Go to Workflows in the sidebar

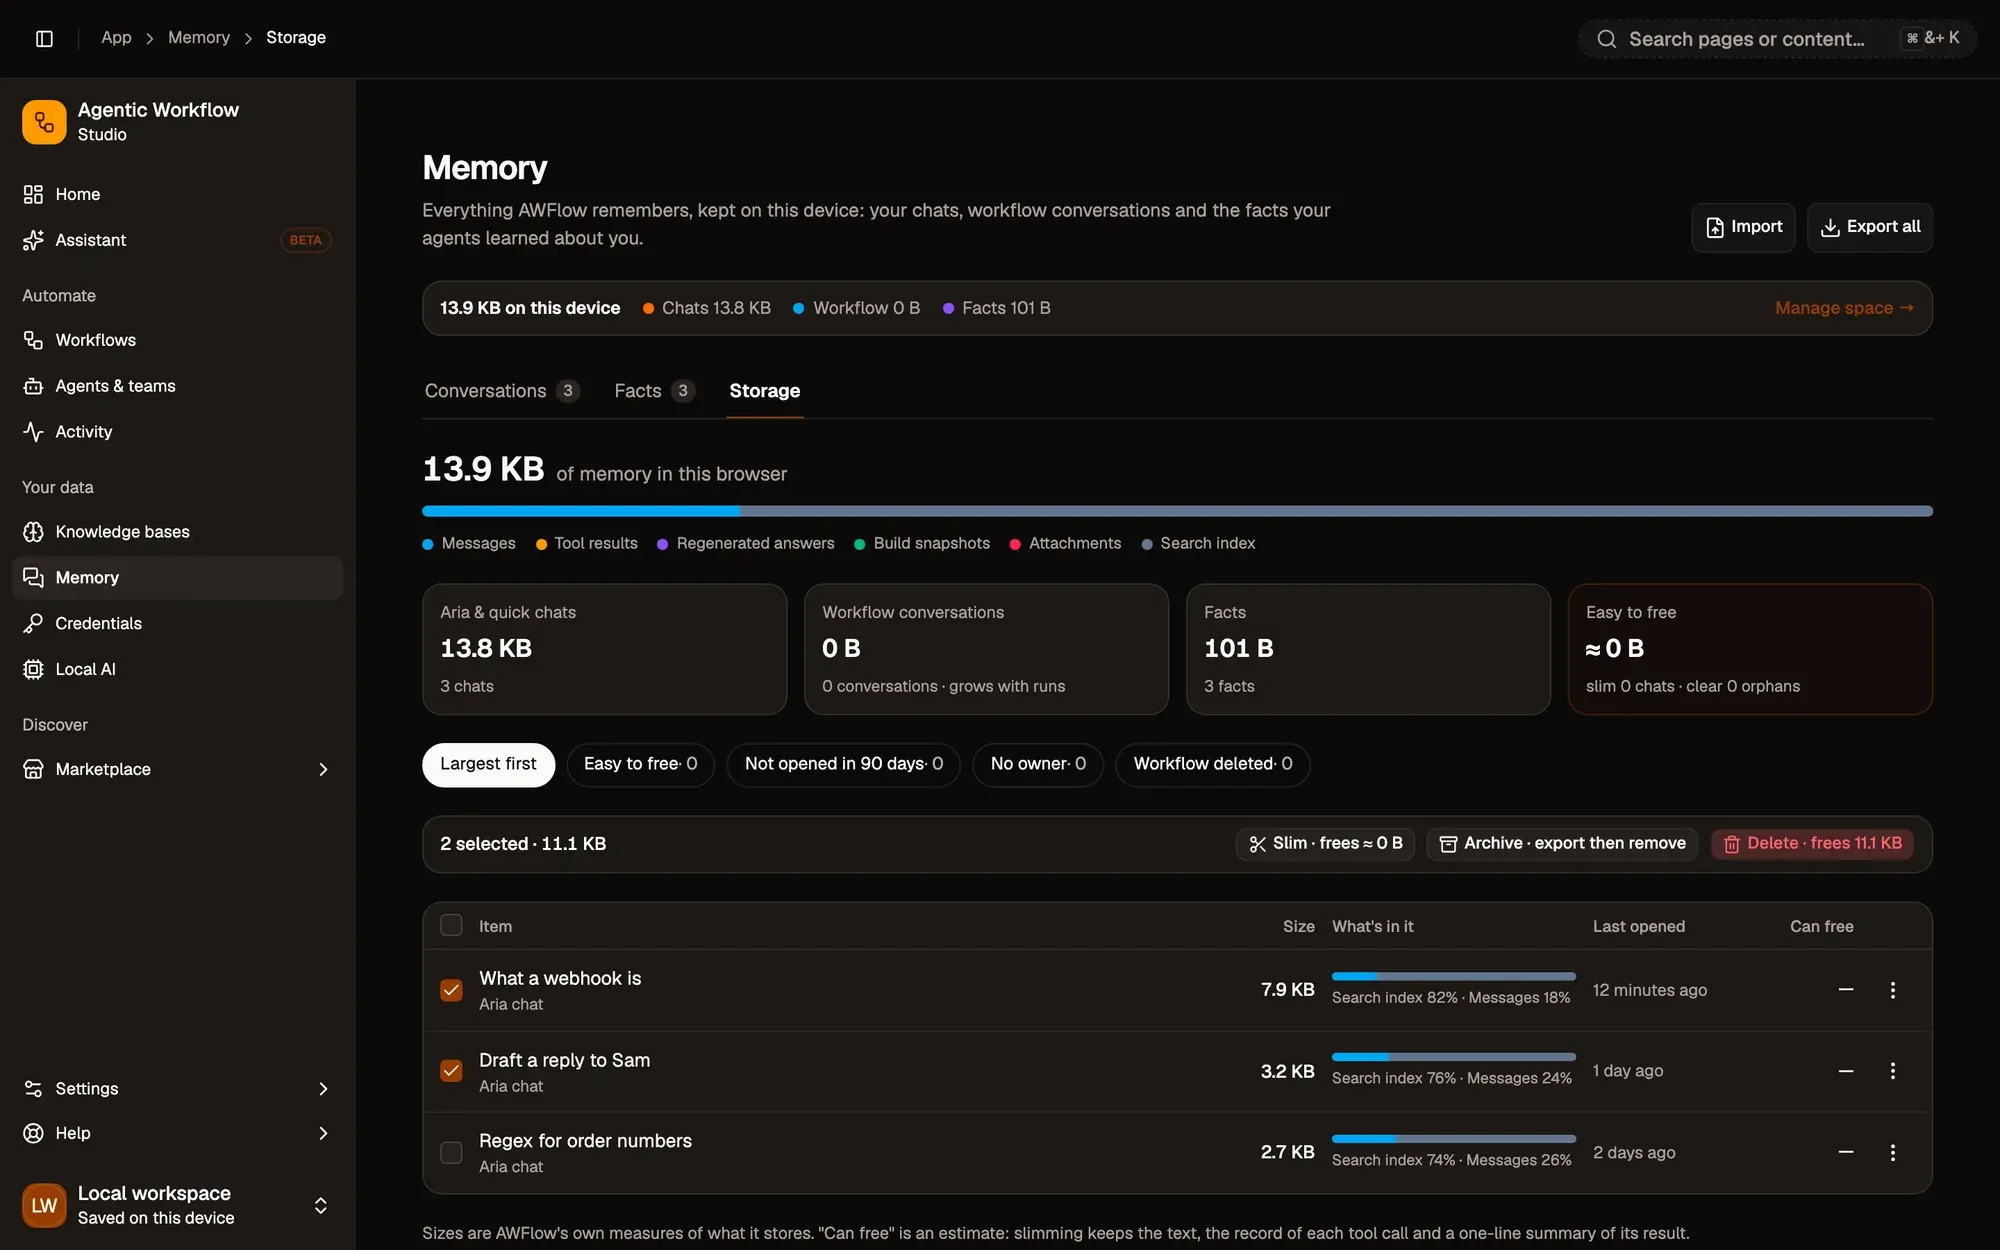177,340
